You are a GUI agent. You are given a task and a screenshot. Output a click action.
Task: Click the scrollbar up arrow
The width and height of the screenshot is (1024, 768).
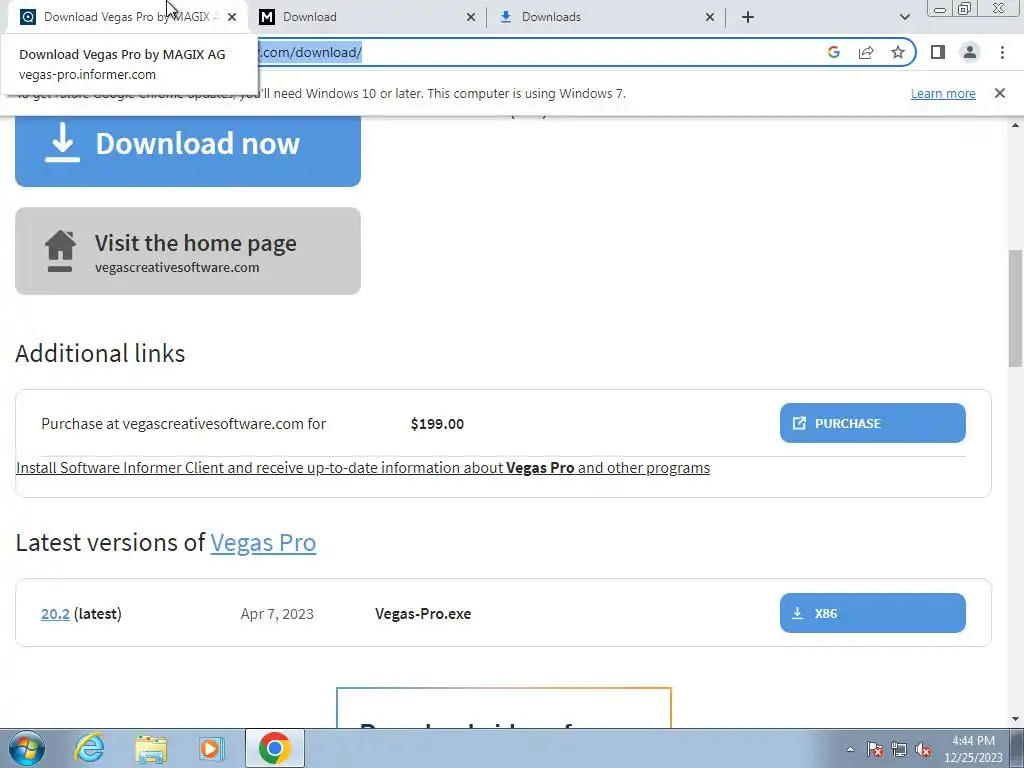[1016, 125]
